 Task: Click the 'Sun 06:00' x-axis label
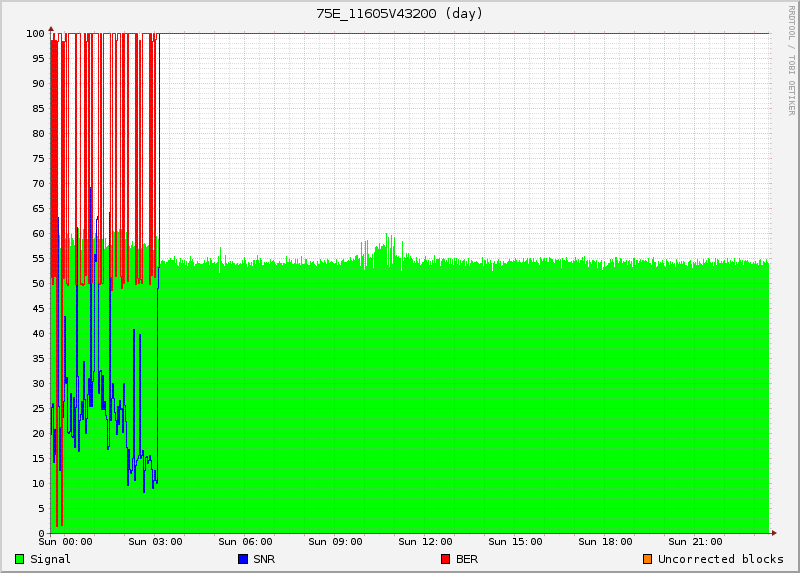click(x=245, y=541)
